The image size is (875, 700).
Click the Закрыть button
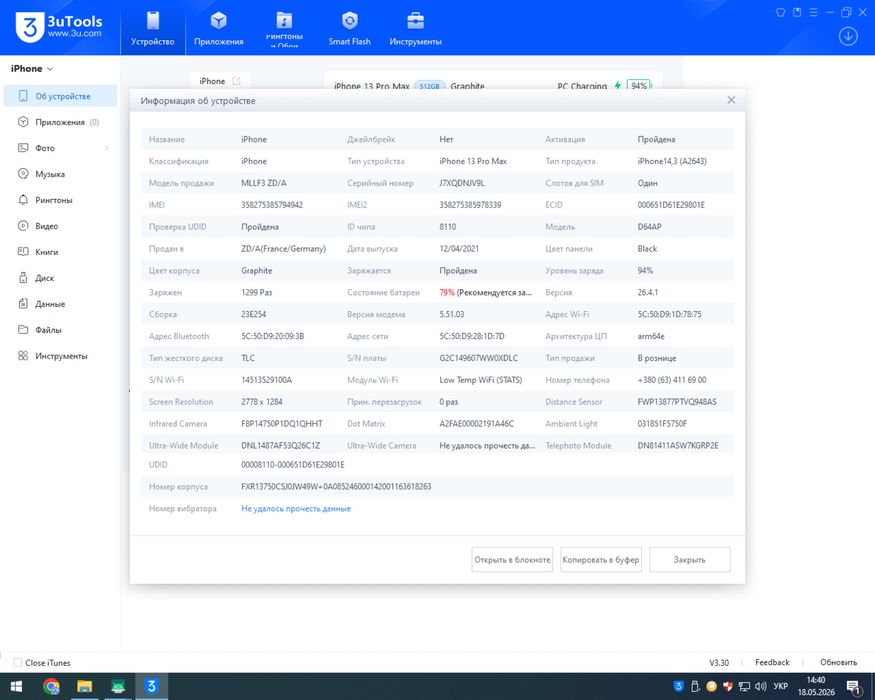690,559
